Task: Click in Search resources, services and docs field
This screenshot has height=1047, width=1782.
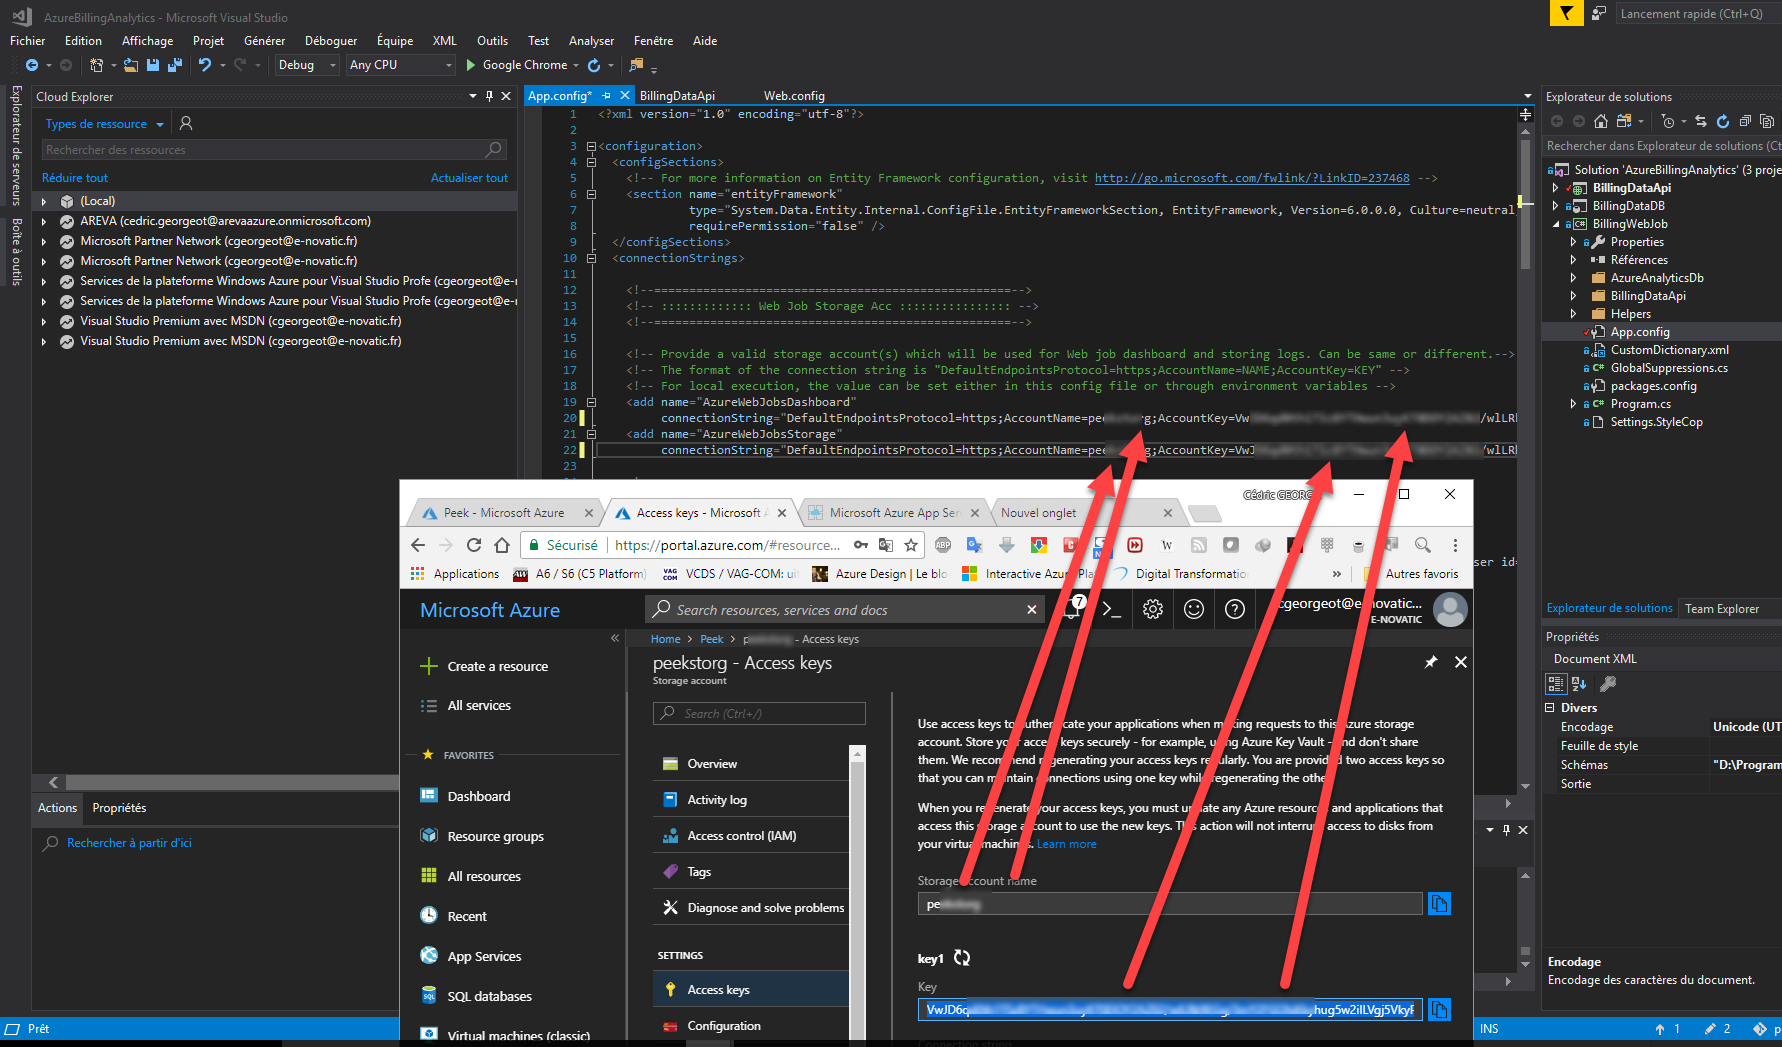Action: pyautogui.click(x=845, y=610)
